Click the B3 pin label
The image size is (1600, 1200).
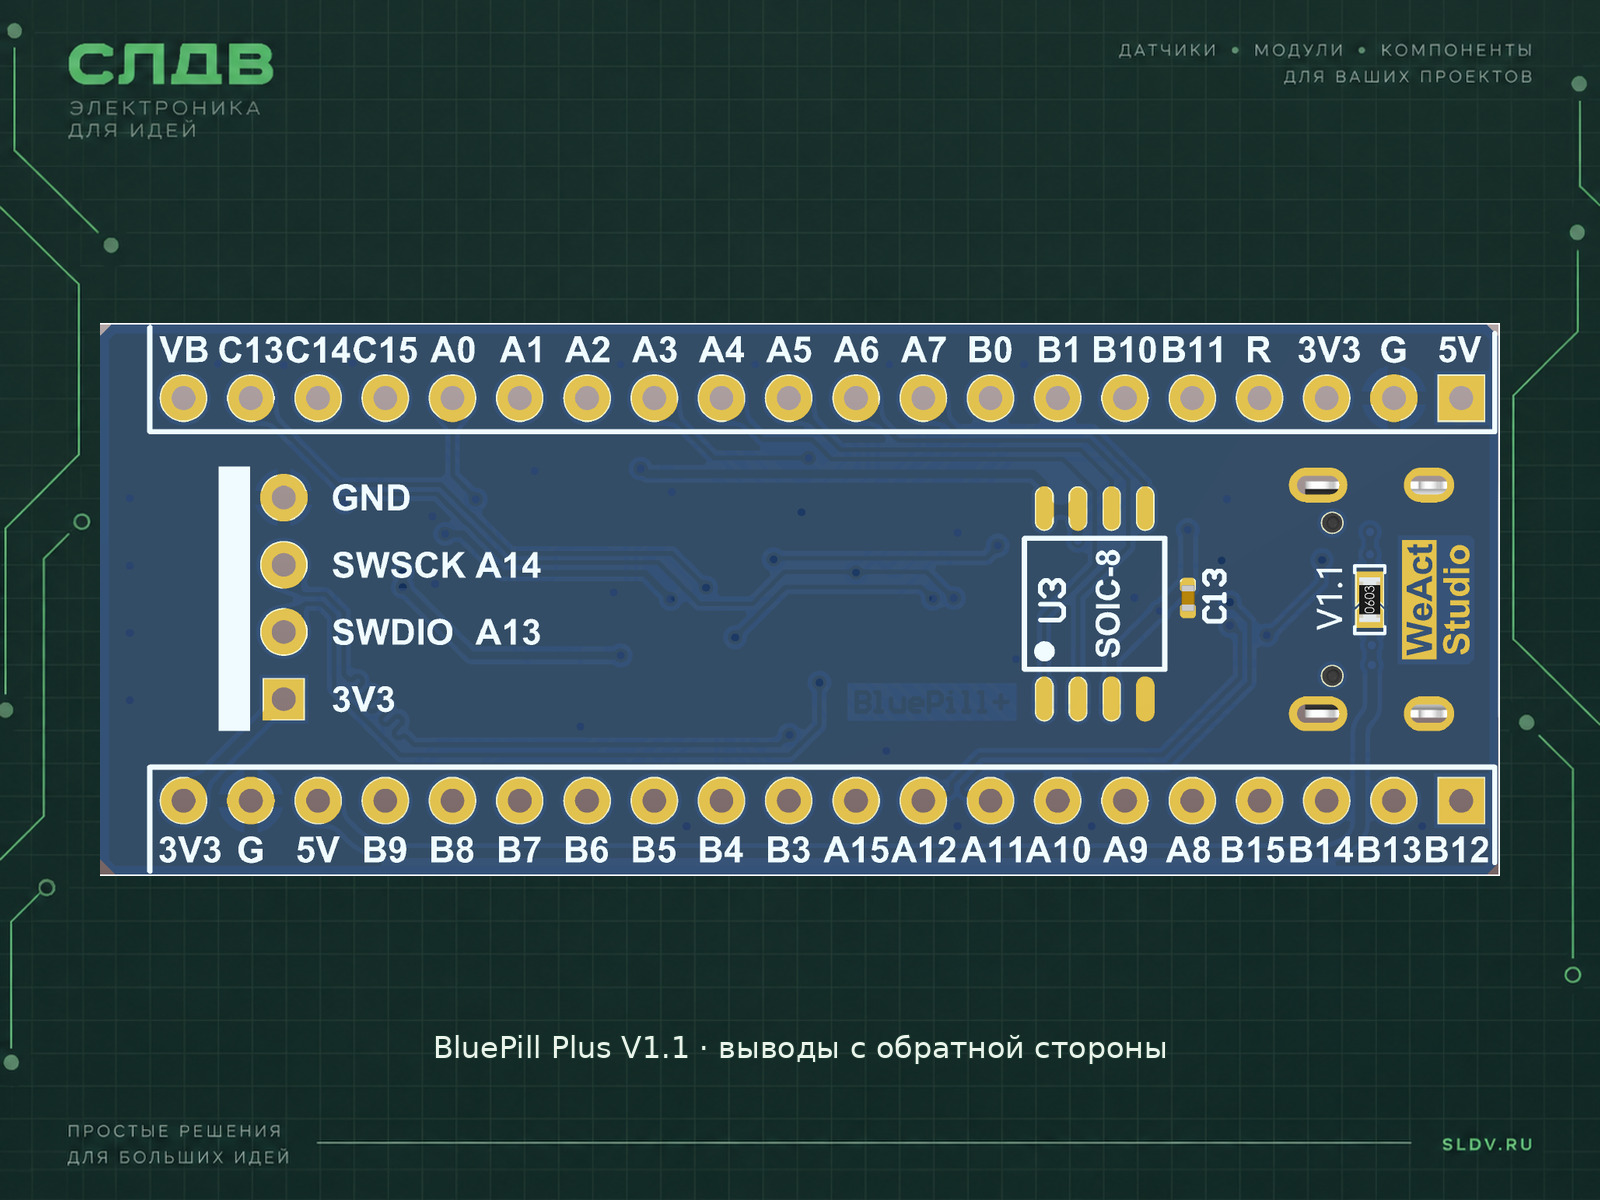[788, 850]
